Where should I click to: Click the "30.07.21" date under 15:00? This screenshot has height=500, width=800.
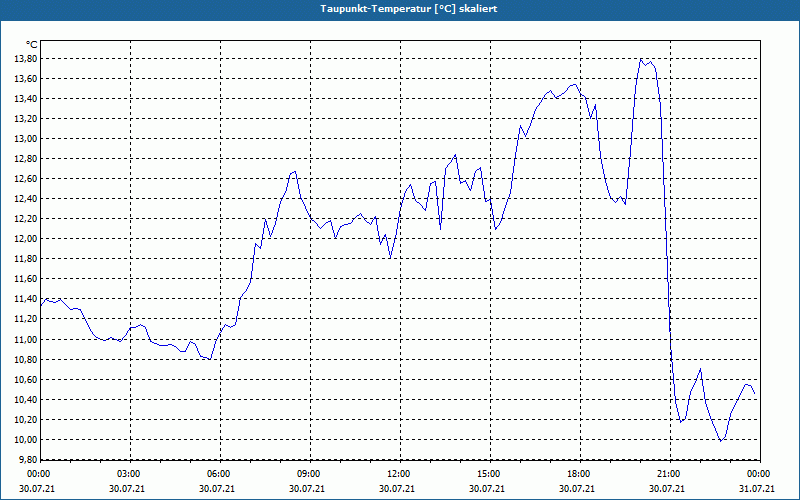tap(487, 489)
